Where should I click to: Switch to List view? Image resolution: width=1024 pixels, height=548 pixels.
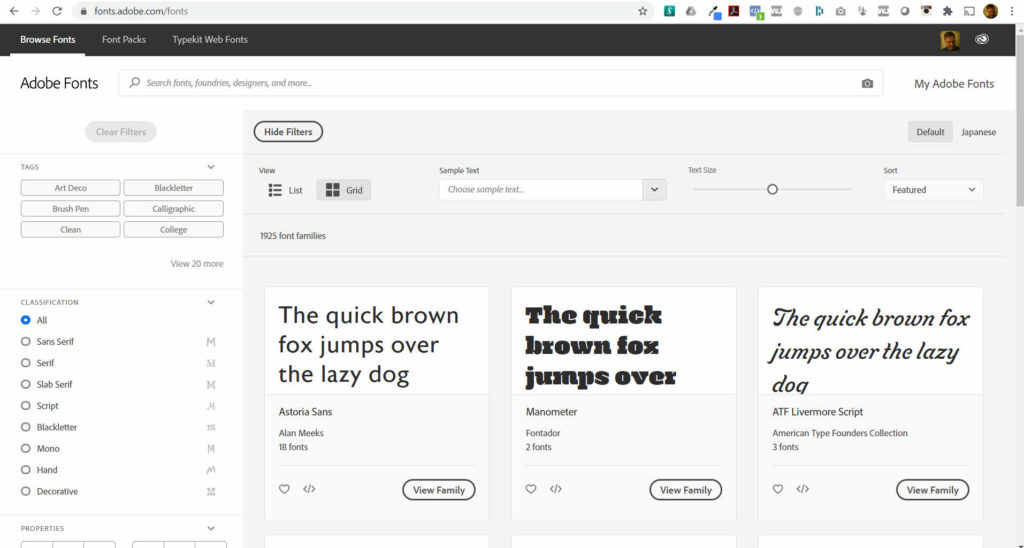(x=285, y=190)
